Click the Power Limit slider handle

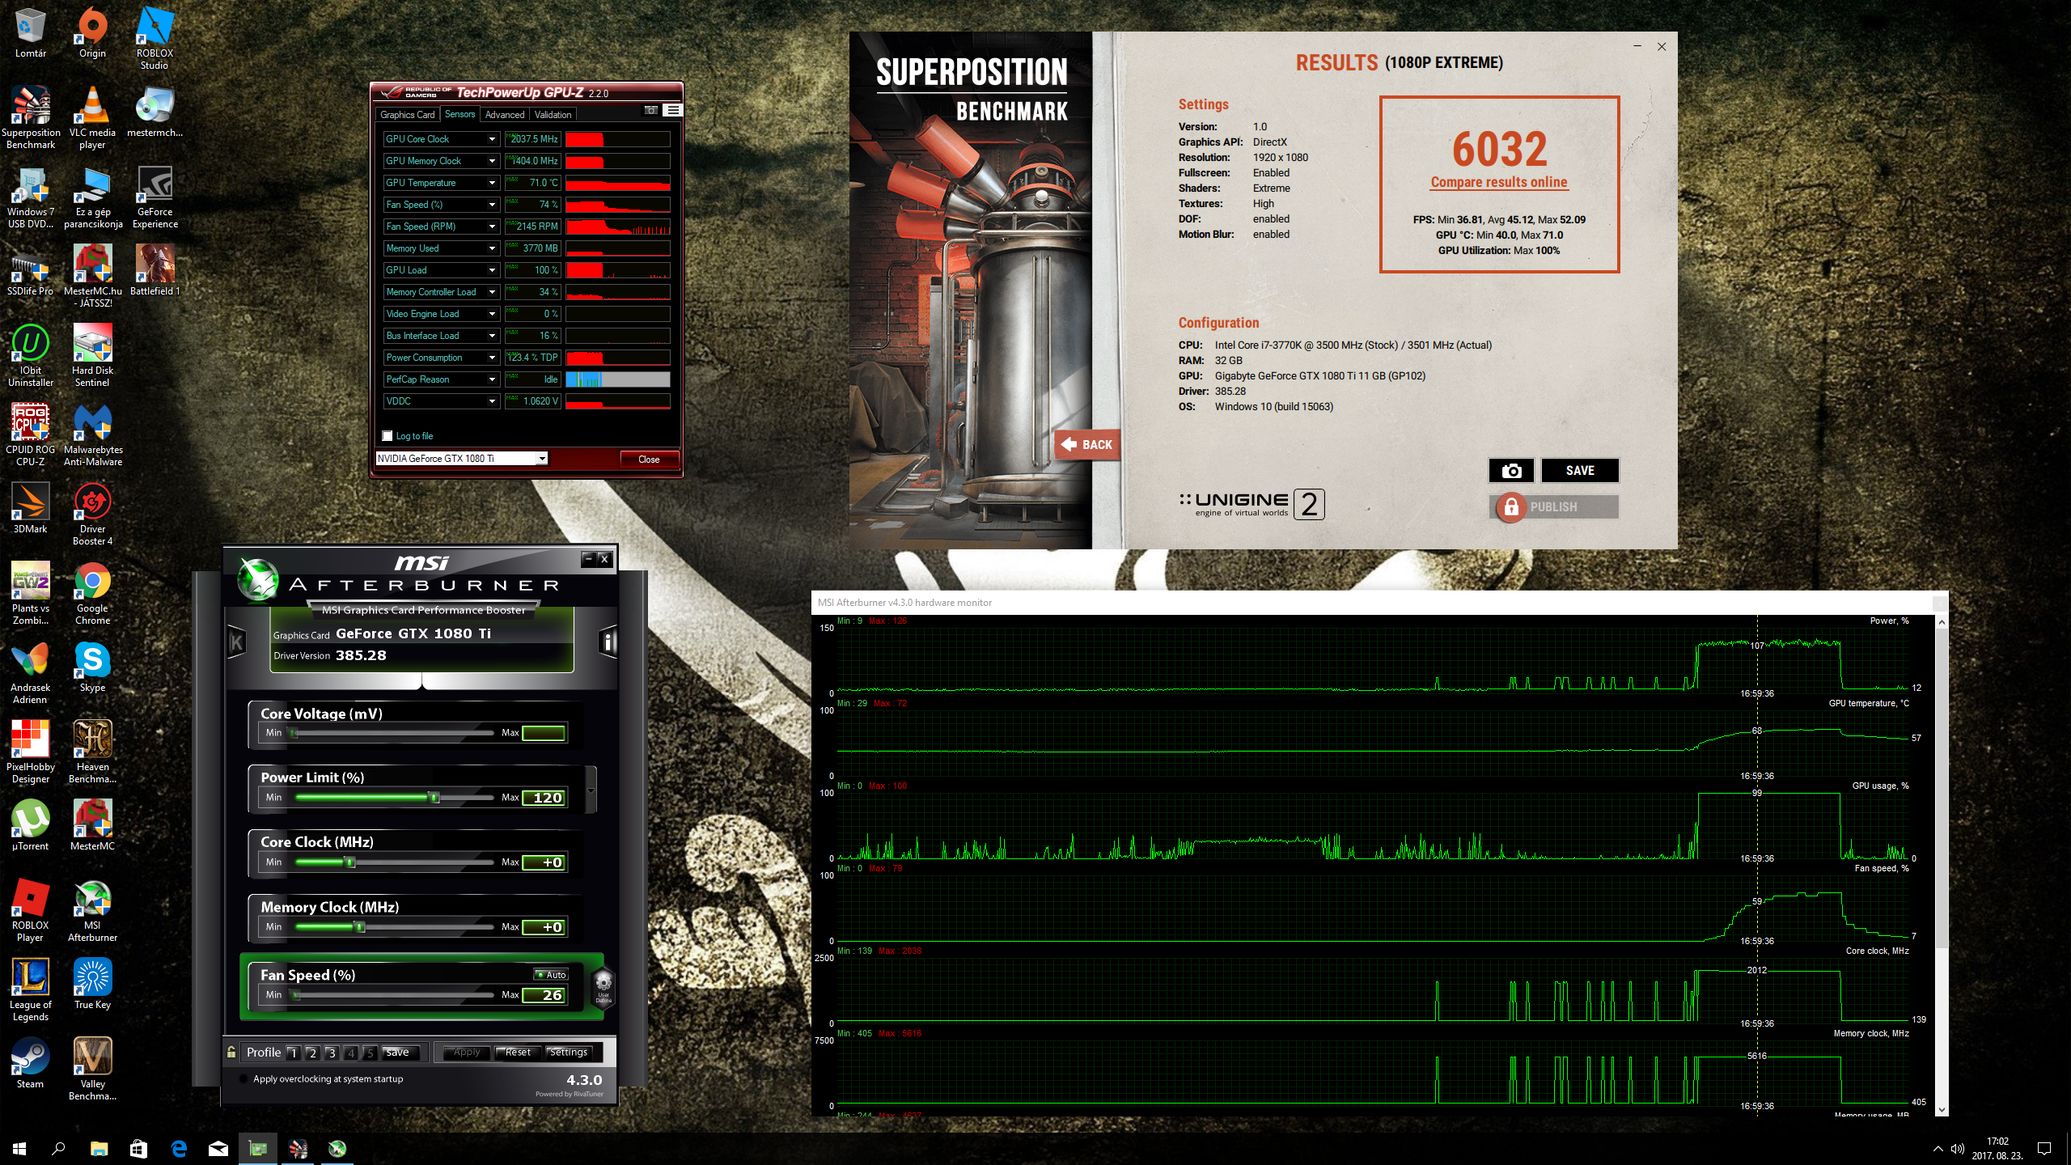tap(434, 797)
